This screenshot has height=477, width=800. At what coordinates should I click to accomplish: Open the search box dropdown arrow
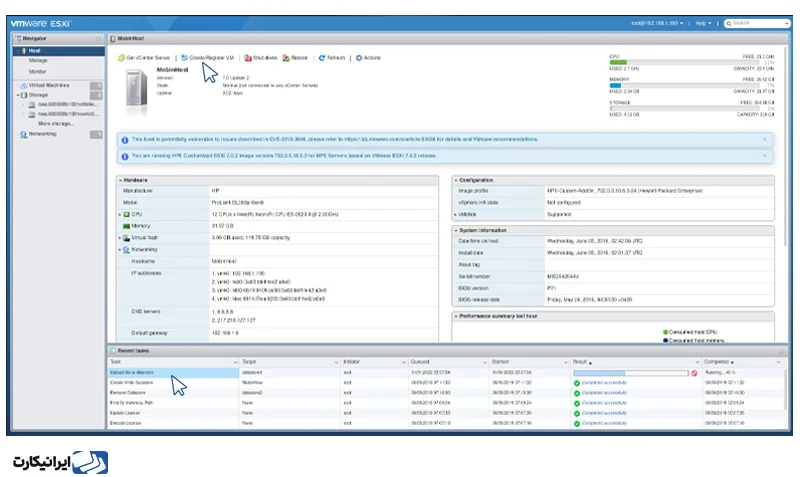[786, 23]
